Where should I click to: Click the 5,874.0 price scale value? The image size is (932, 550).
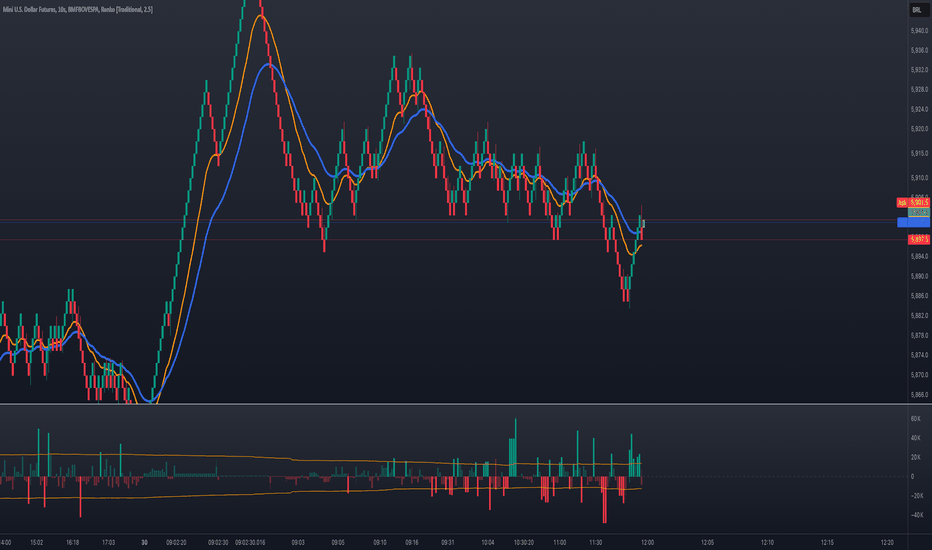pyautogui.click(x=919, y=355)
